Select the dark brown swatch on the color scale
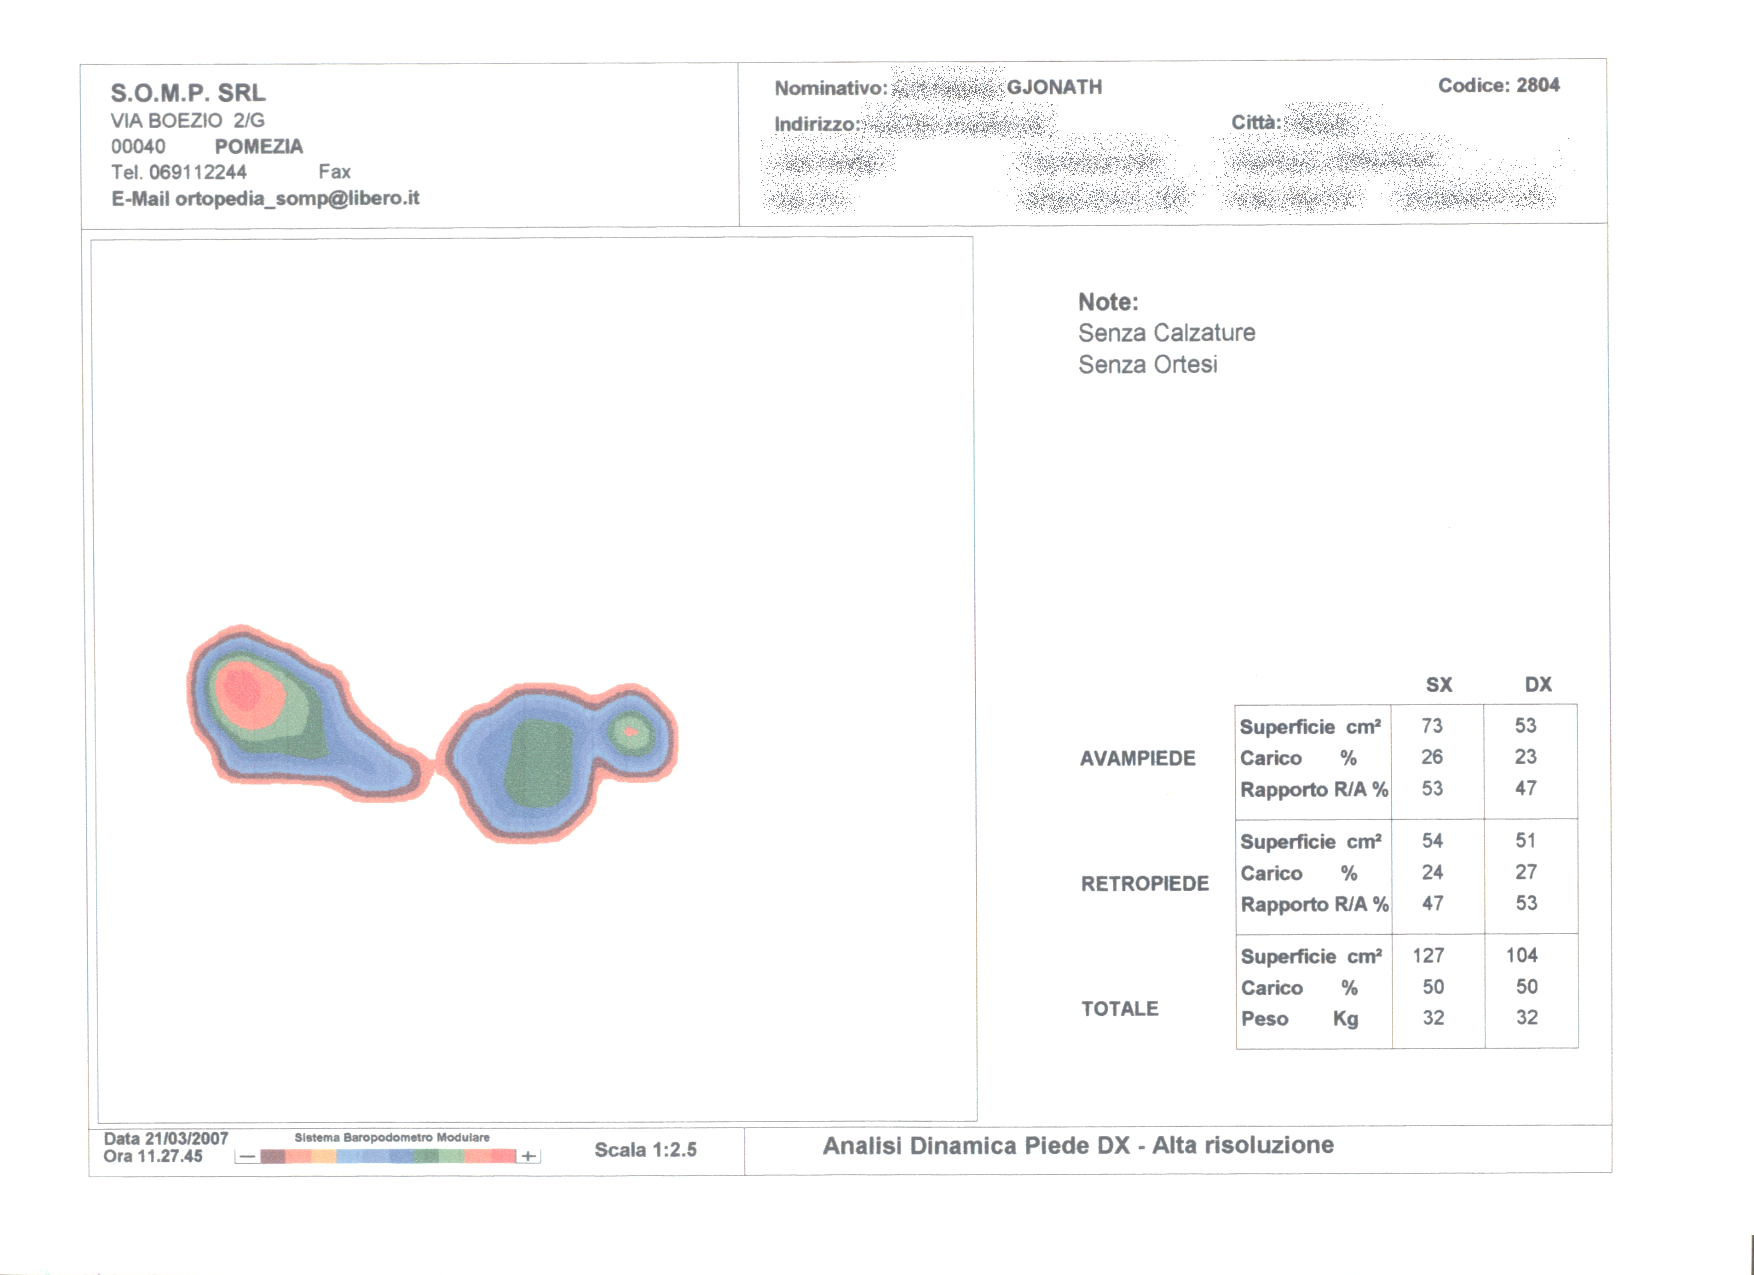The image size is (1754, 1275). [x=272, y=1157]
